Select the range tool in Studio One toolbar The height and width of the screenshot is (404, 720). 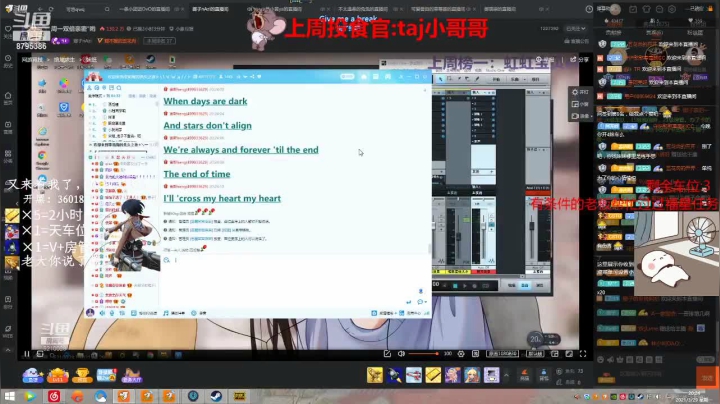449,79
